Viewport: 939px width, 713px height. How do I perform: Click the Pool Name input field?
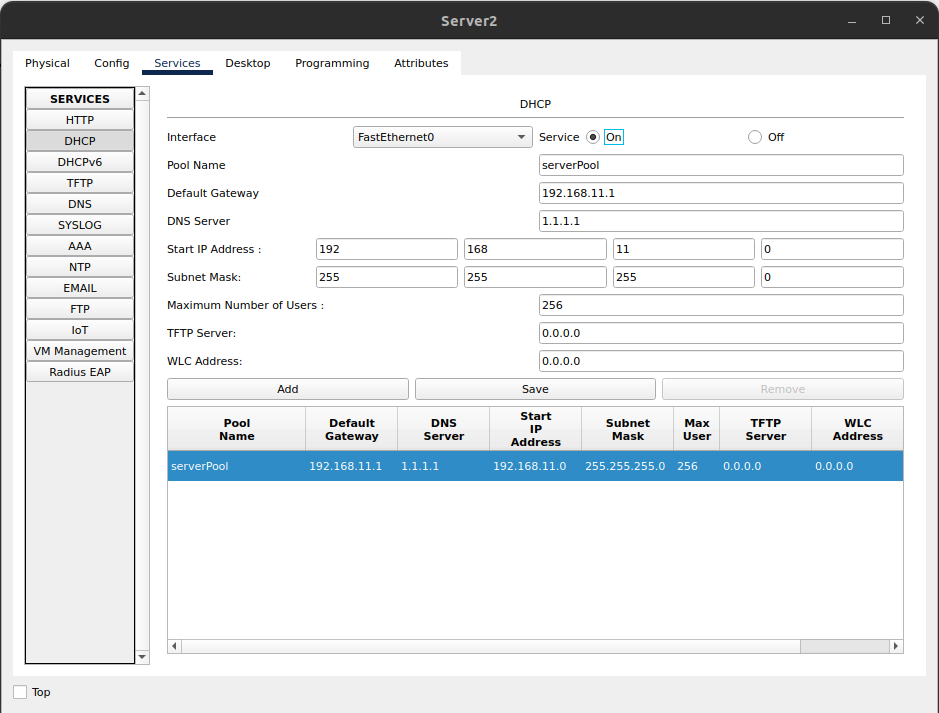pyautogui.click(x=720, y=165)
